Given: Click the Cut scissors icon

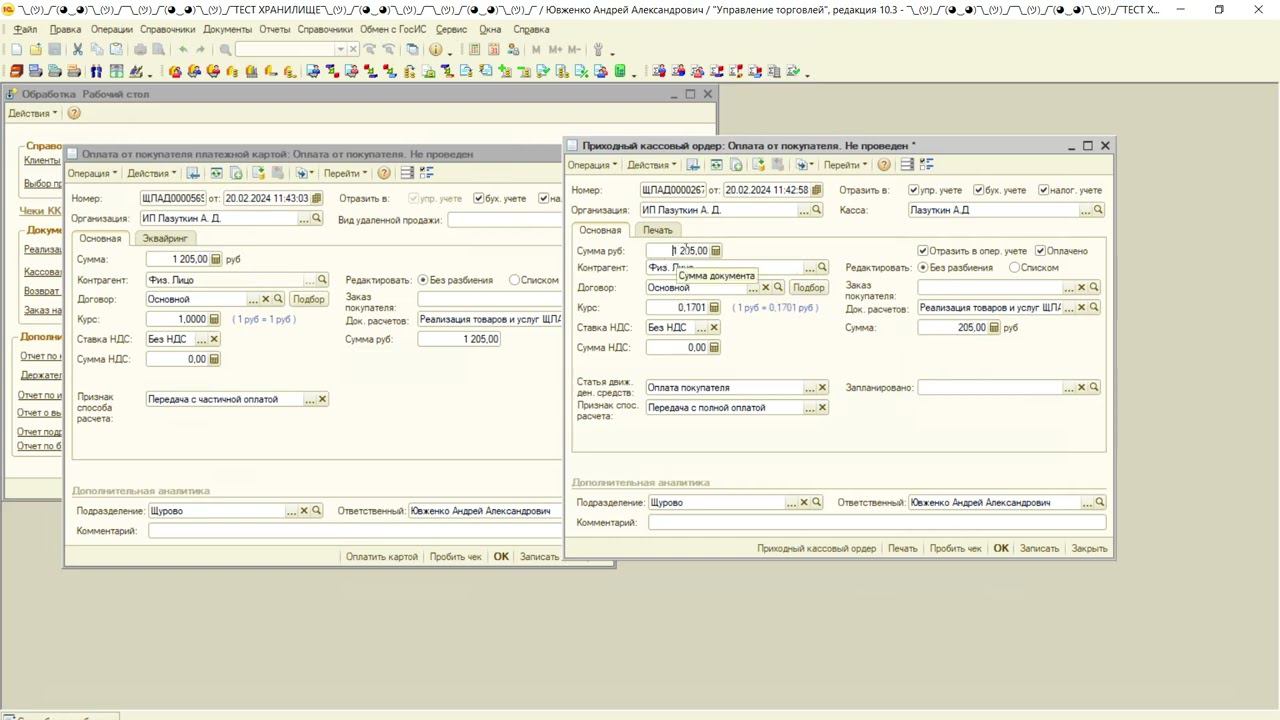Looking at the screenshot, I should pyautogui.click(x=78, y=49).
